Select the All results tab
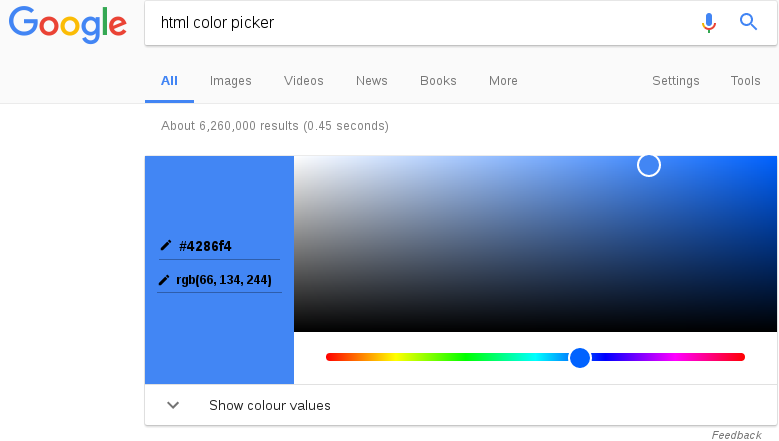The width and height of the screenshot is (779, 441). point(169,81)
